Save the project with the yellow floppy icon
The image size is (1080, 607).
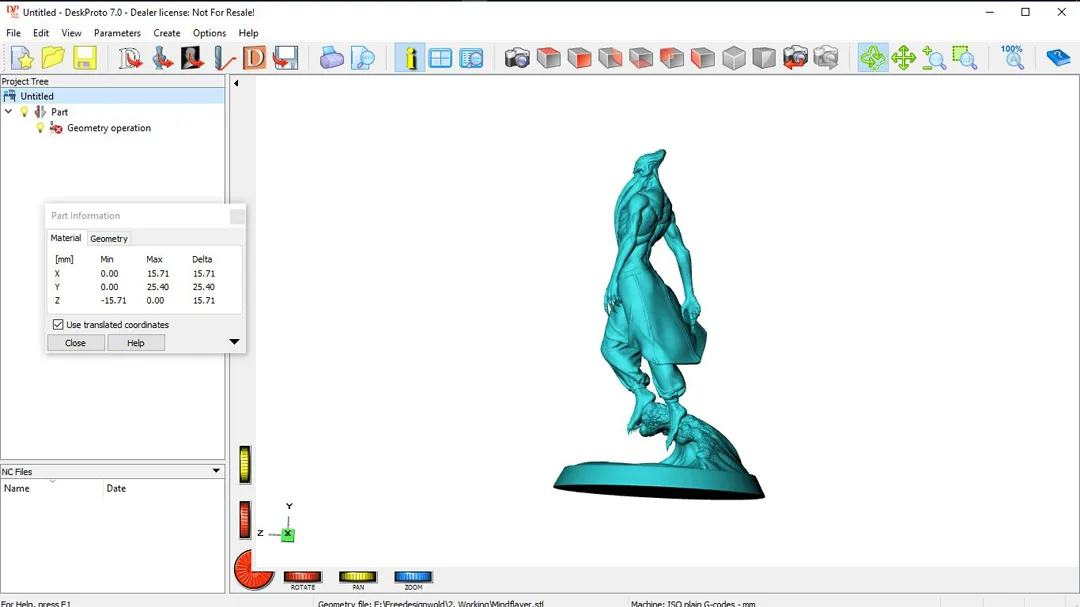[85, 59]
